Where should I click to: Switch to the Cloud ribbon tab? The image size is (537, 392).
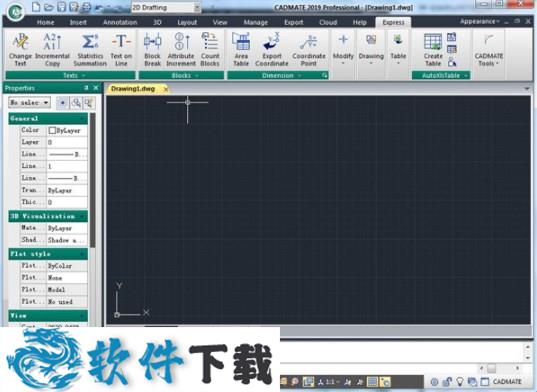click(x=328, y=22)
